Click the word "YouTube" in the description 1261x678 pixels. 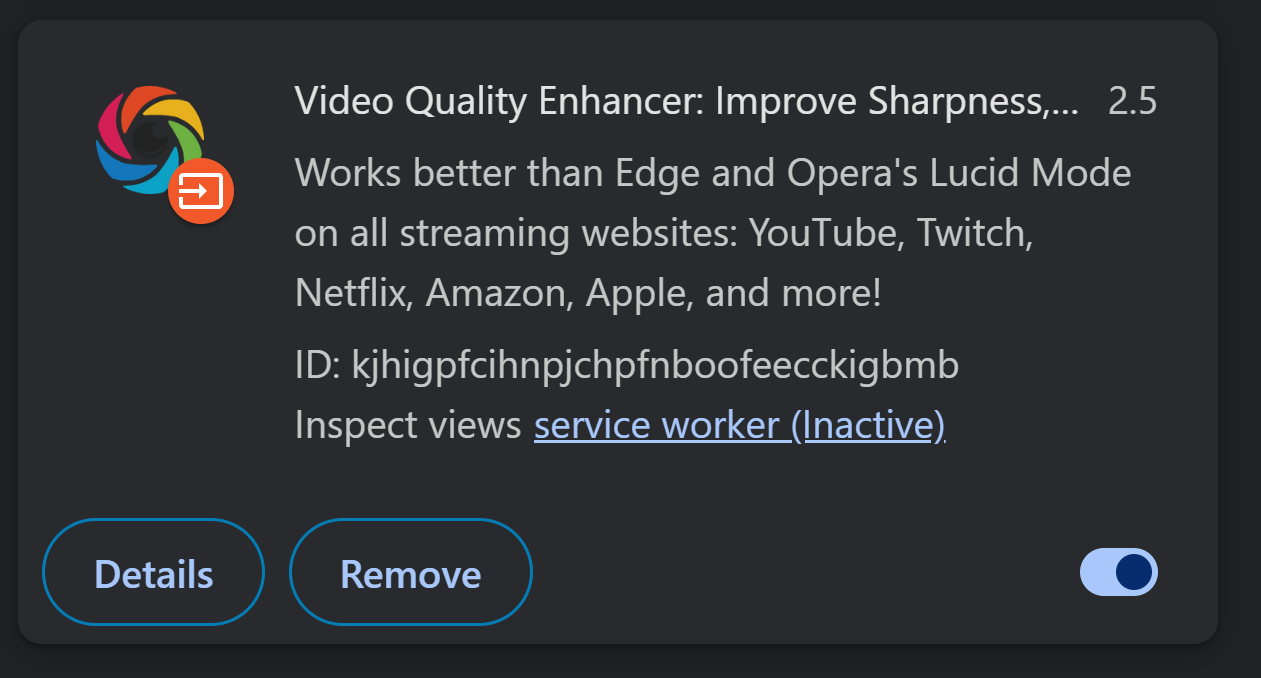(825, 233)
